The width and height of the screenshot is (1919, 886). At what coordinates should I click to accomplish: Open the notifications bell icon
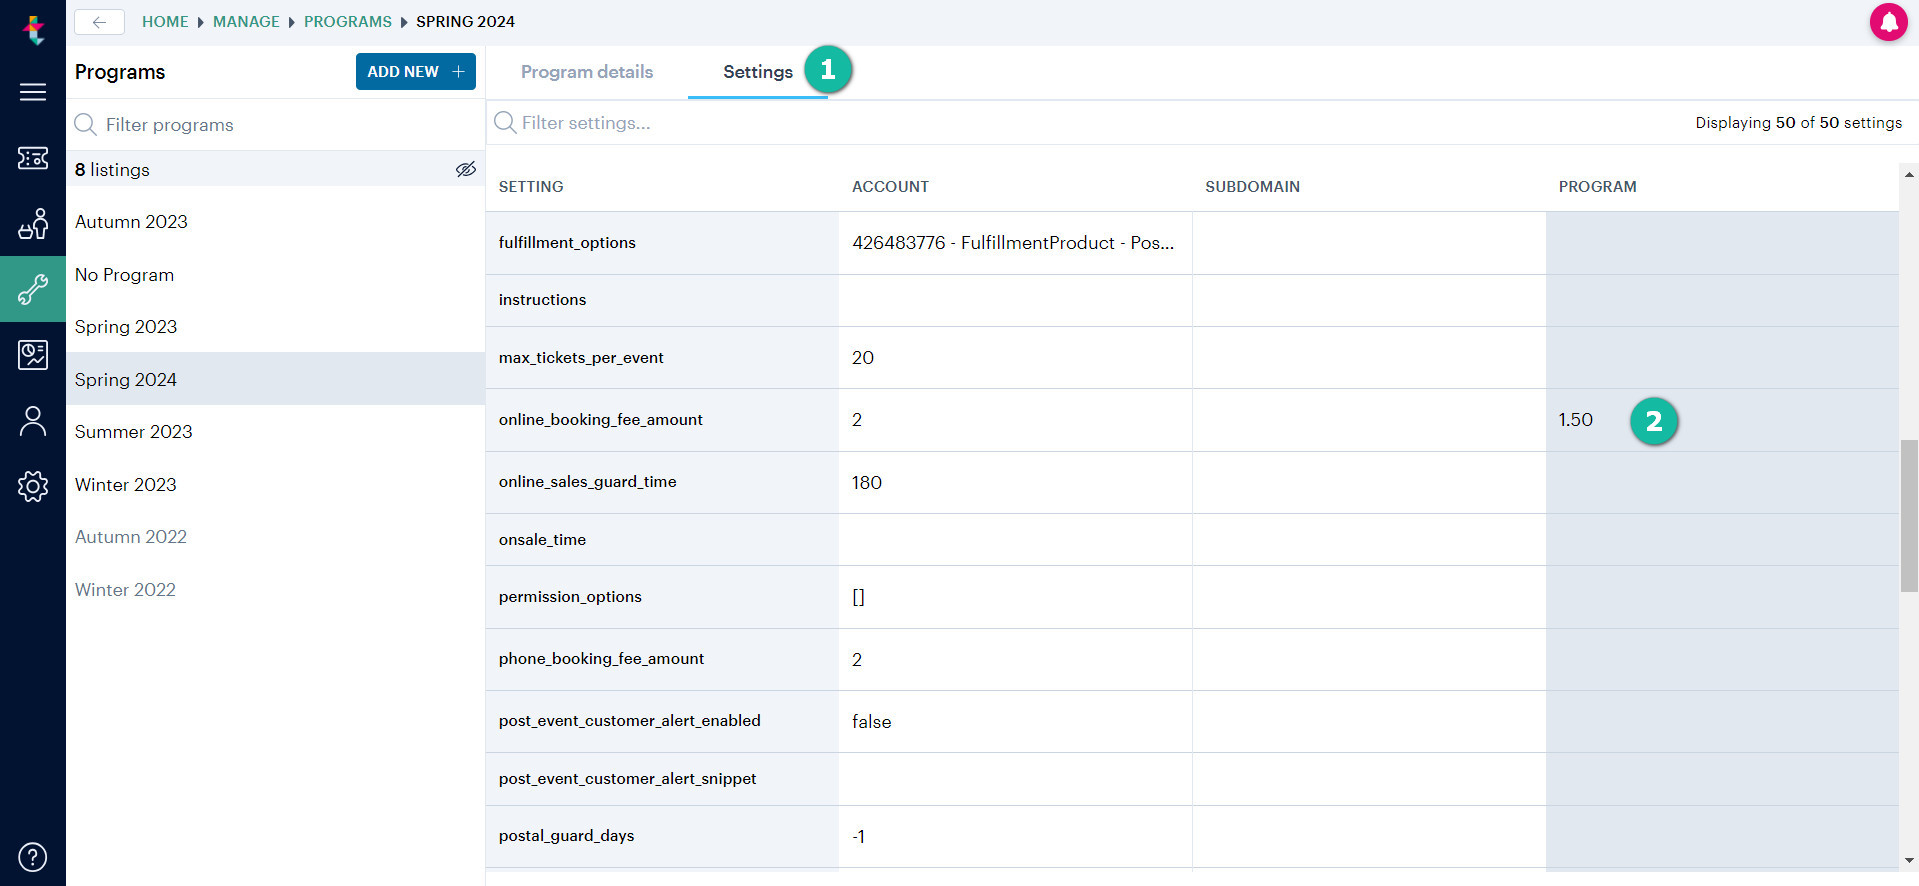[1888, 22]
